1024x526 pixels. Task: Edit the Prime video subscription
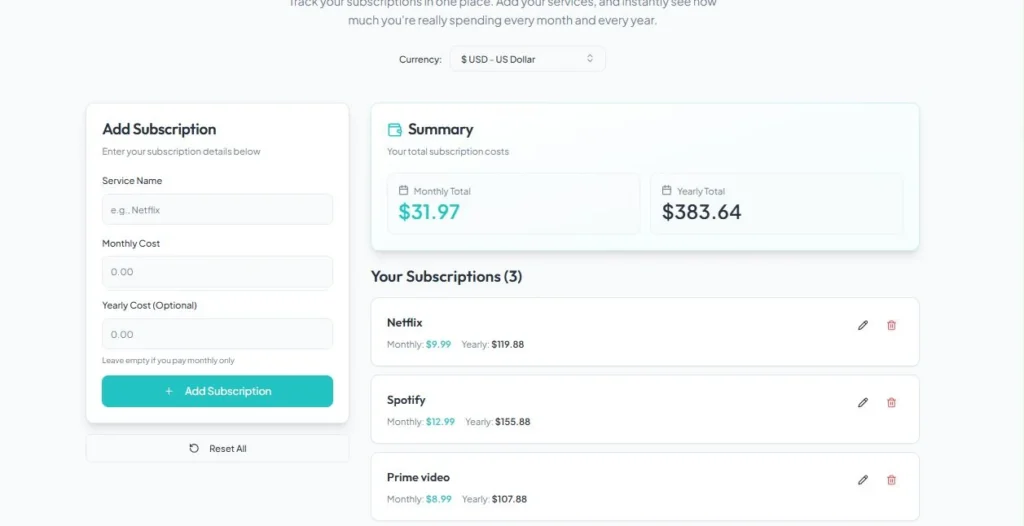click(x=863, y=480)
